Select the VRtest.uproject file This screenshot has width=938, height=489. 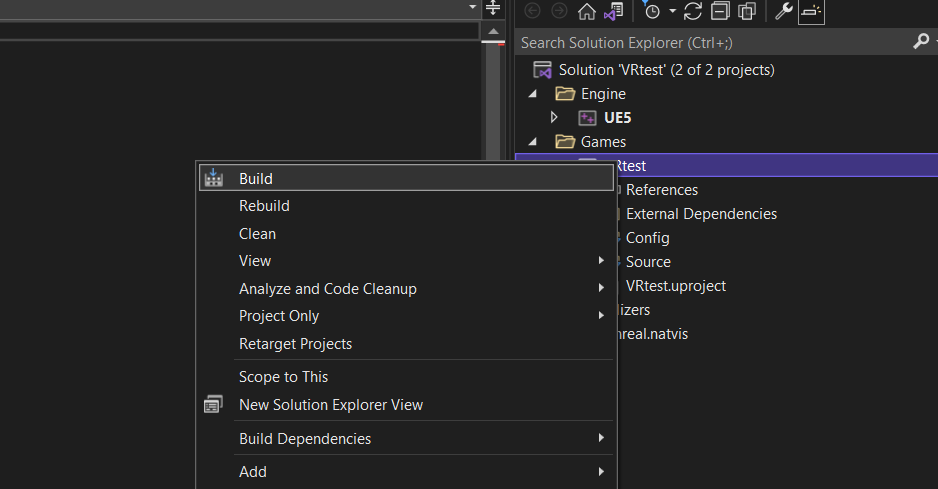[x=675, y=286]
